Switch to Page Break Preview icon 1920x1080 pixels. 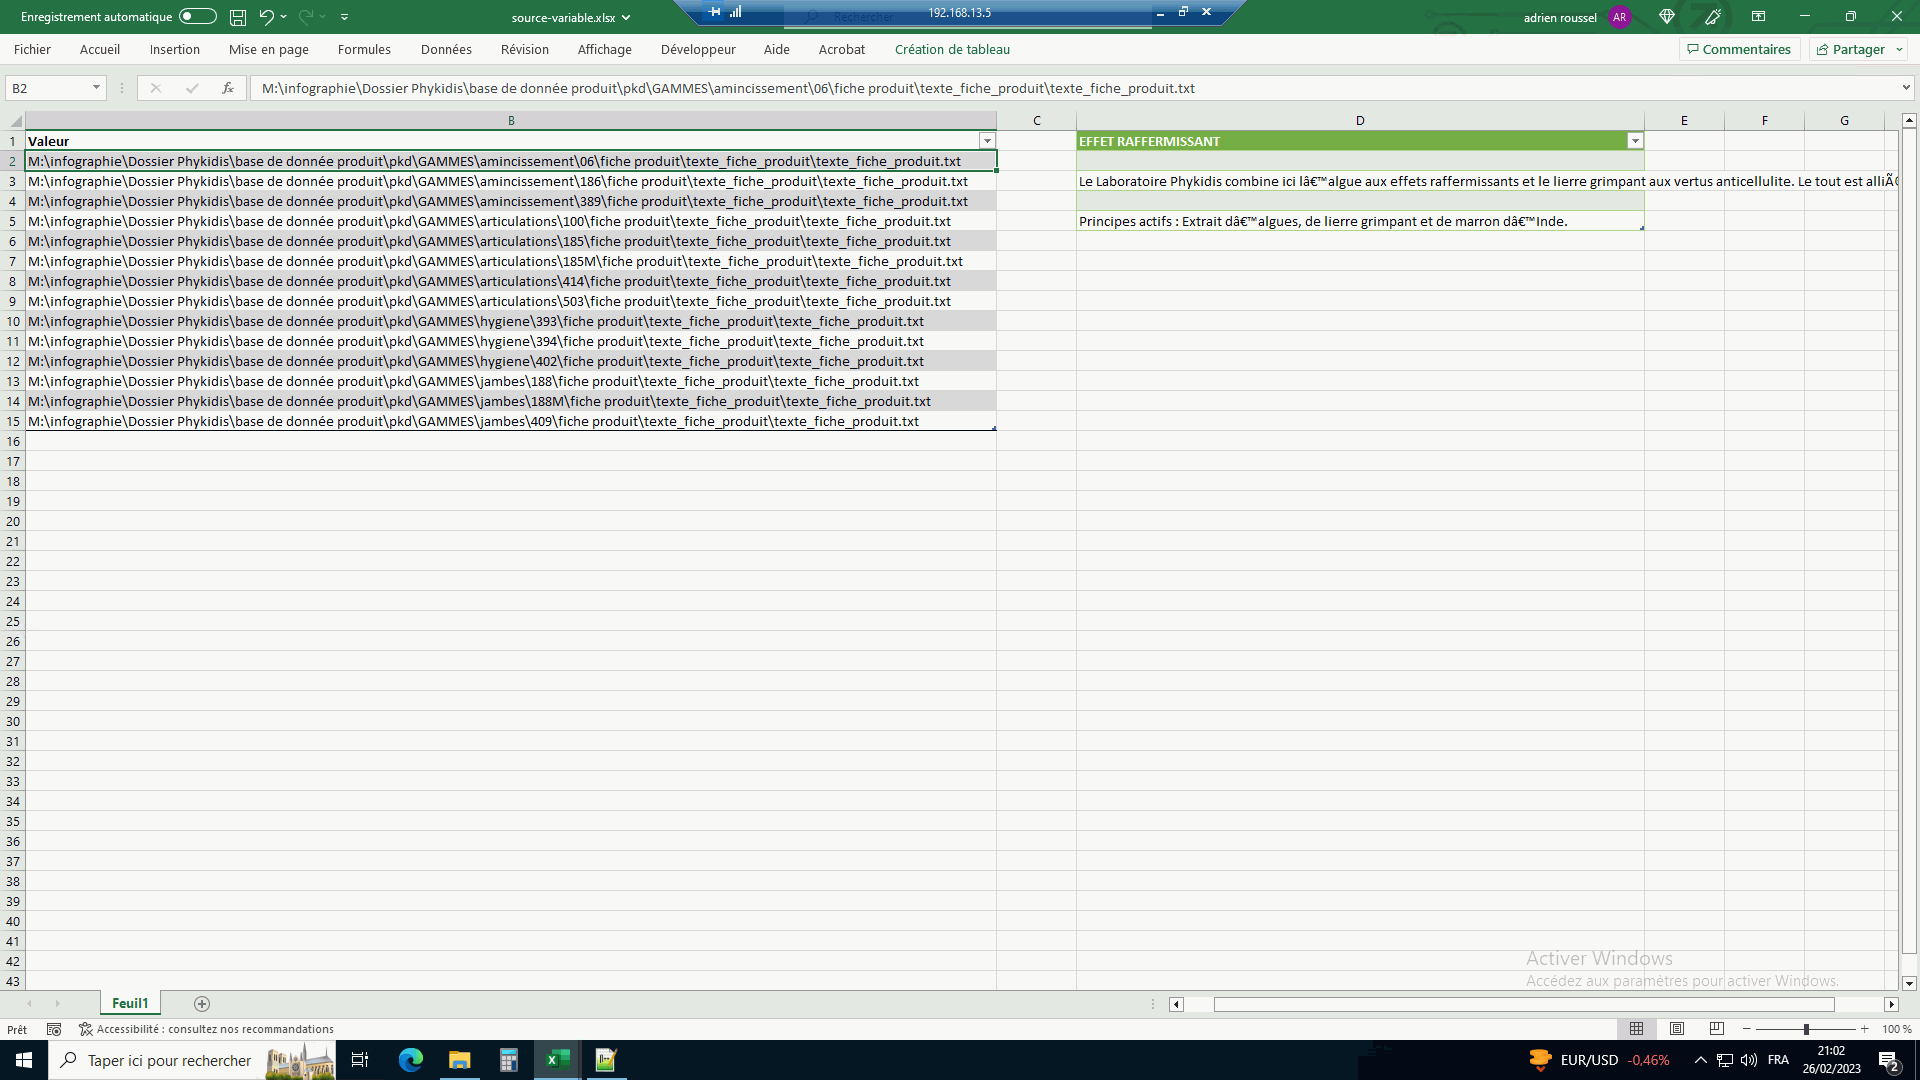(1717, 1029)
